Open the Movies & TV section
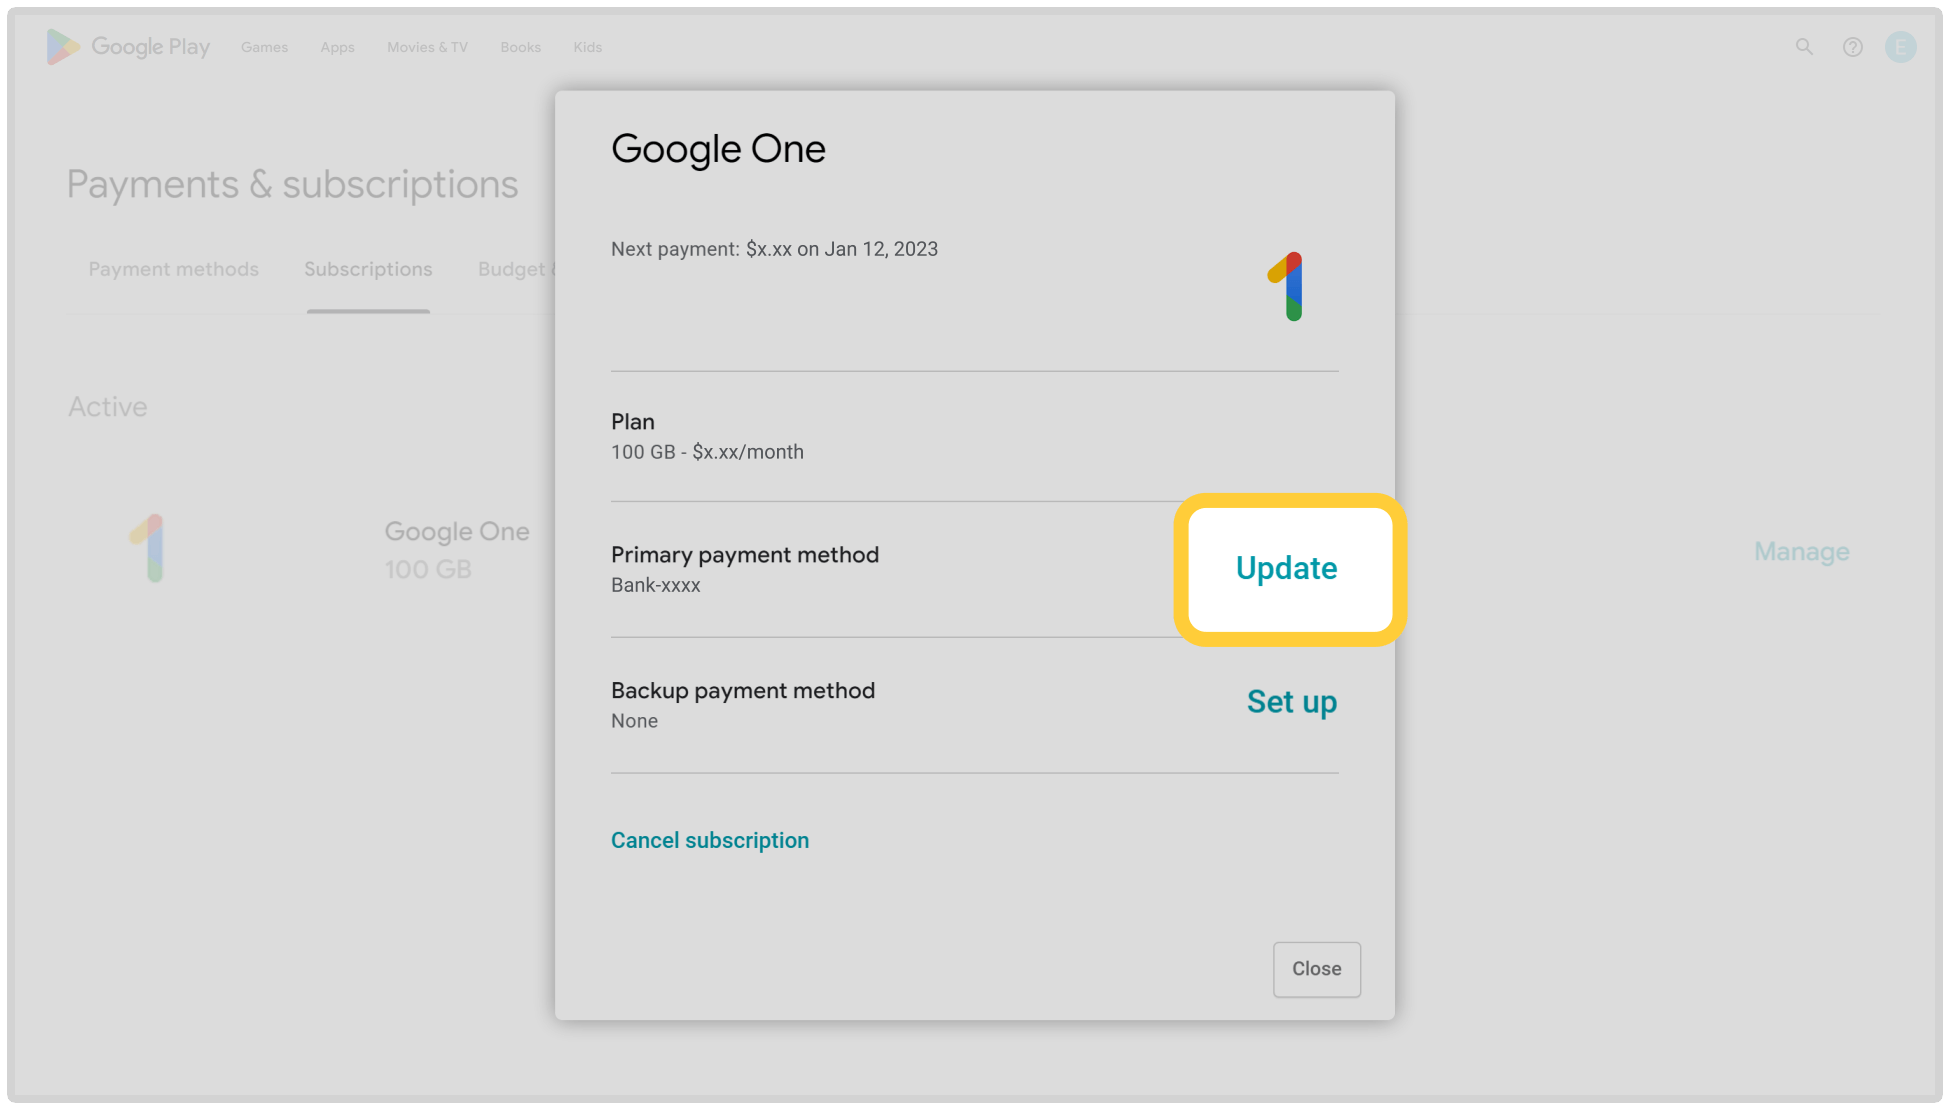The width and height of the screenshot is (1950, 1110). click(x=427, y=47)
